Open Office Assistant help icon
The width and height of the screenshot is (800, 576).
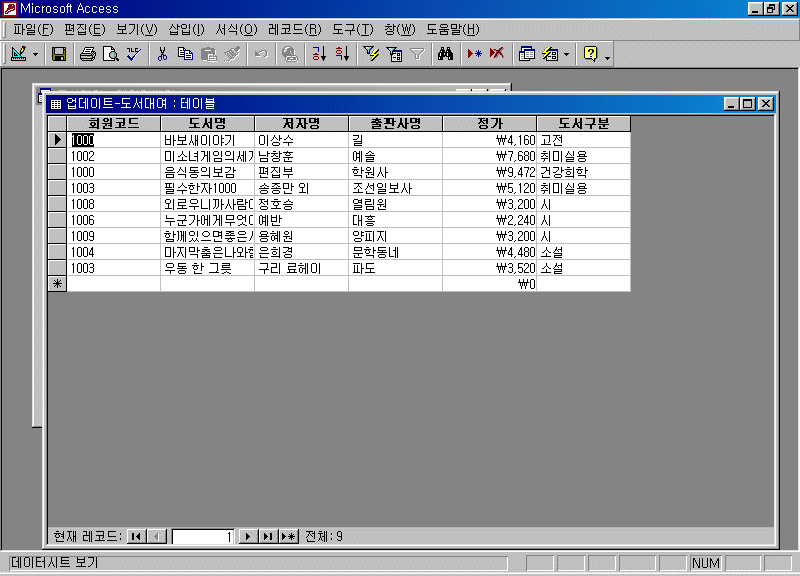click(x=590, y=54)
